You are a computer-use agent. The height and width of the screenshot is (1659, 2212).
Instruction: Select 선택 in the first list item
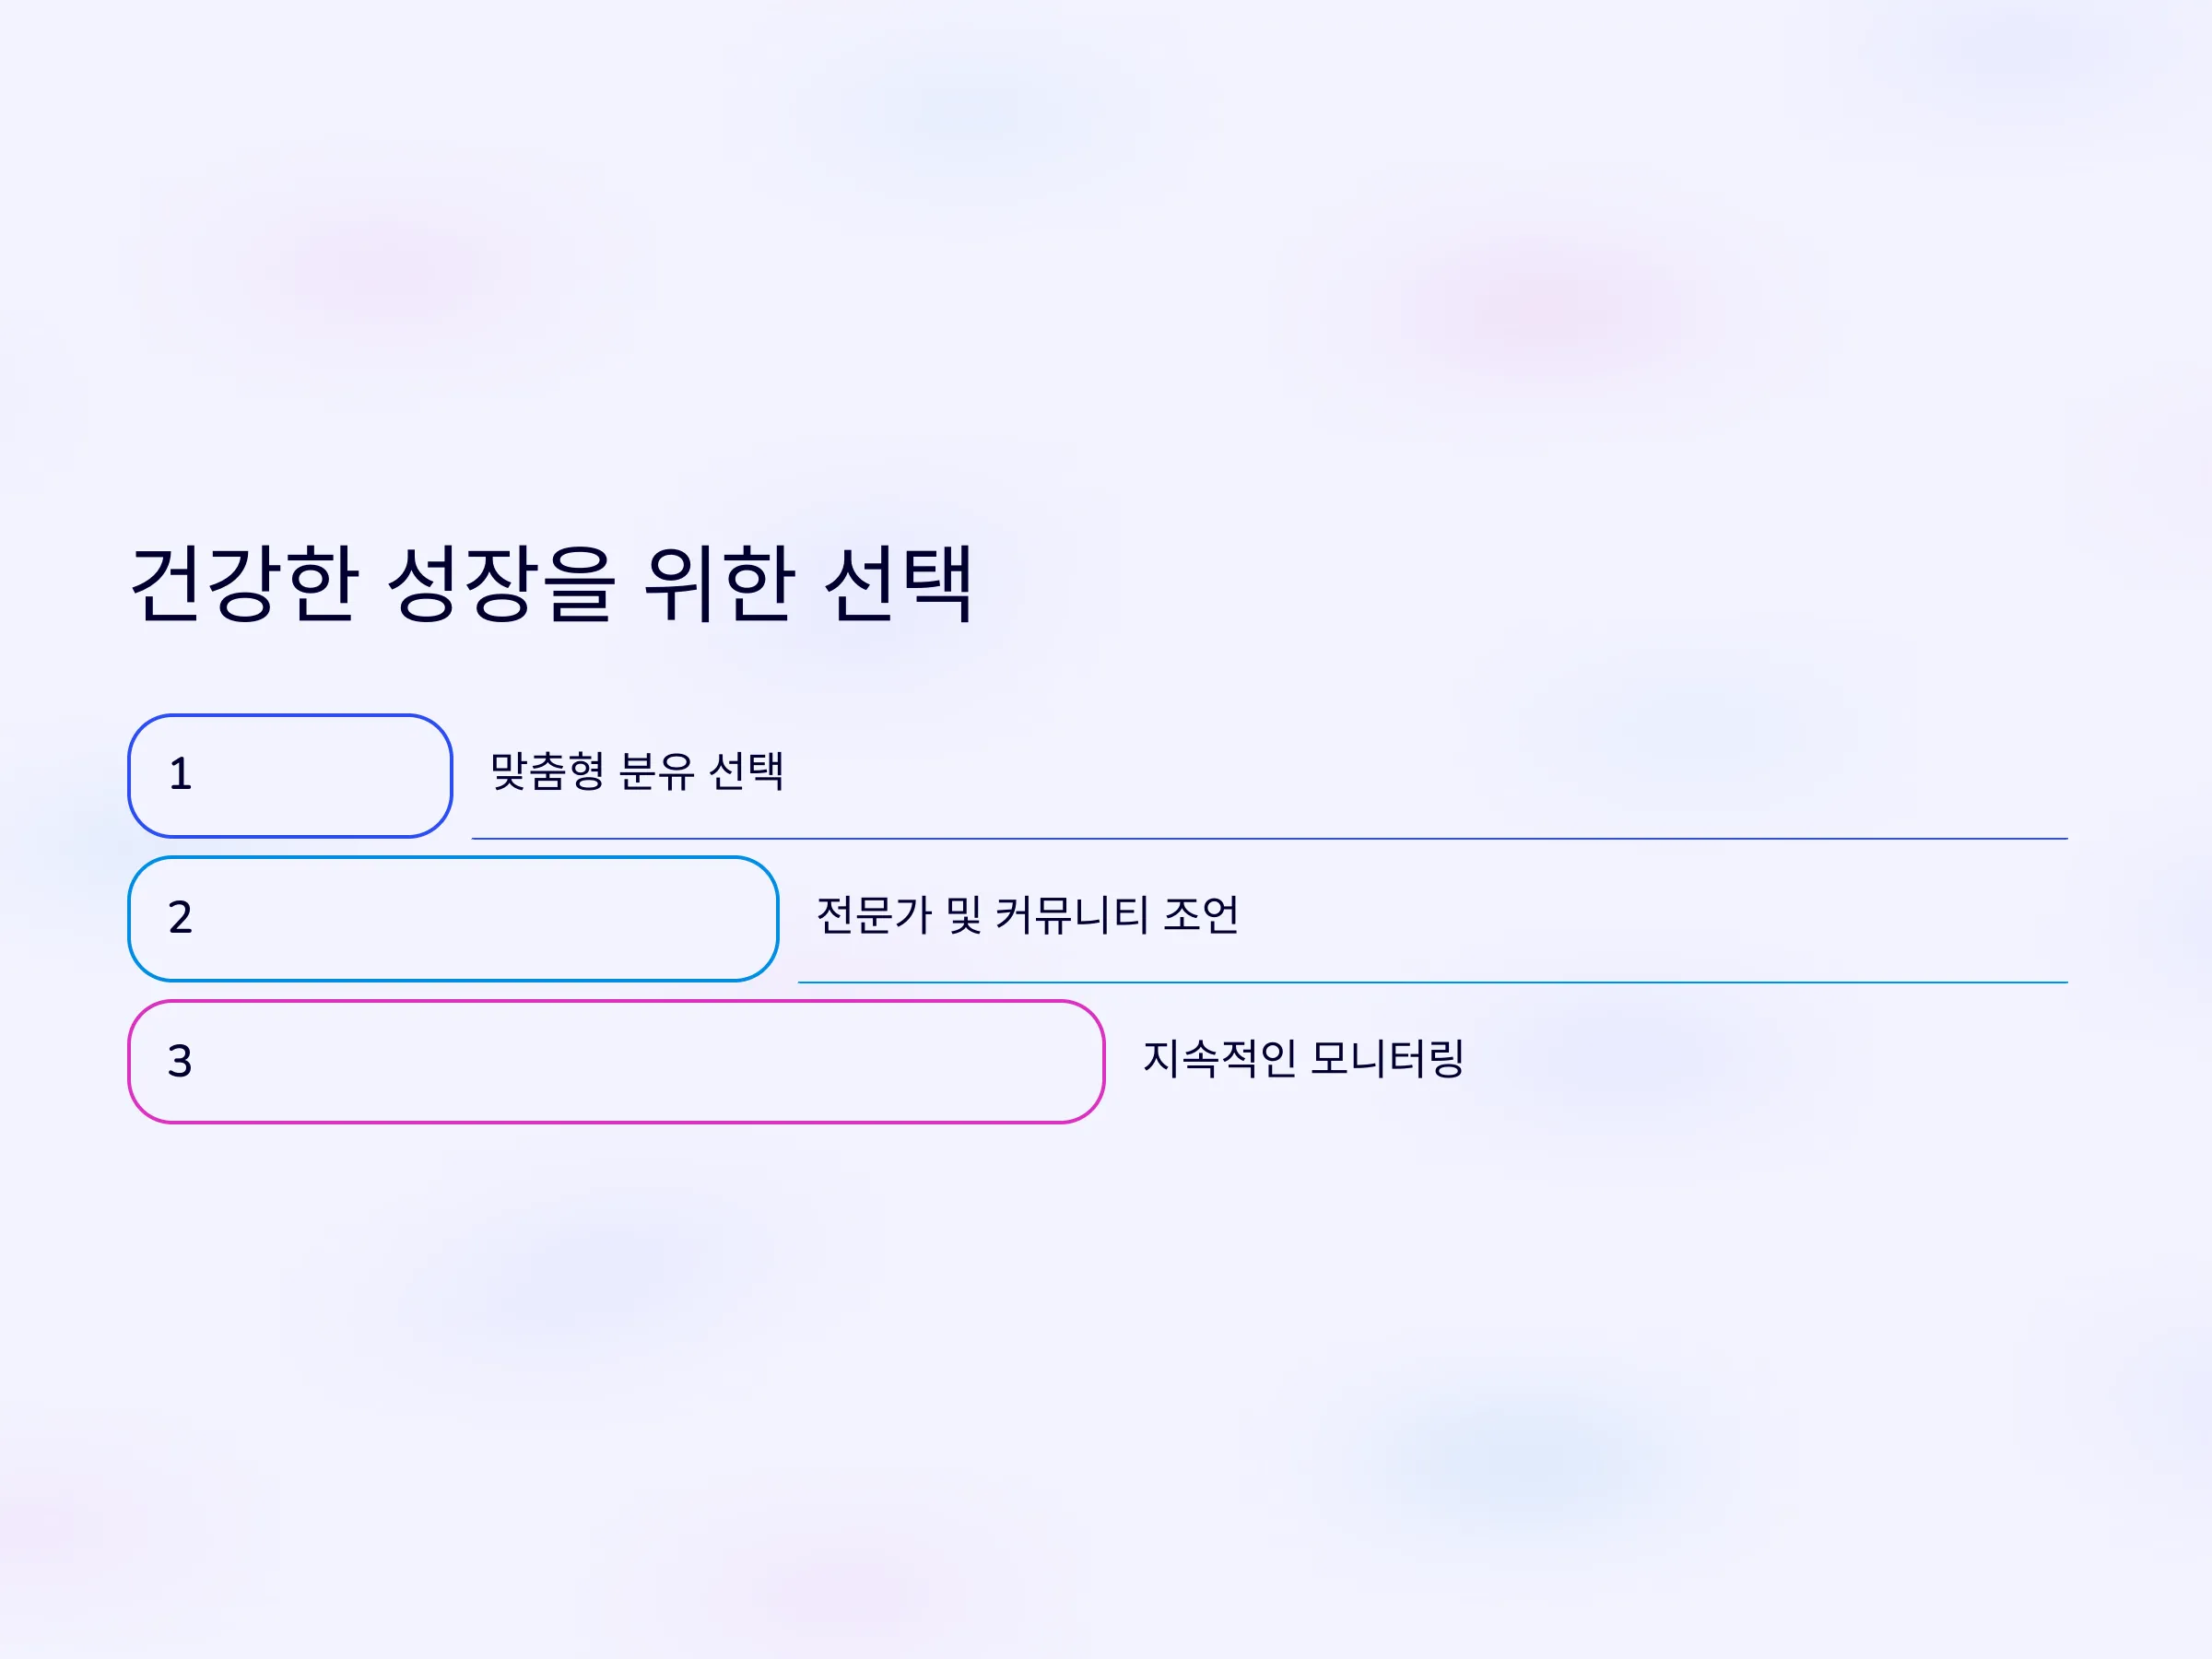(746, 771)
